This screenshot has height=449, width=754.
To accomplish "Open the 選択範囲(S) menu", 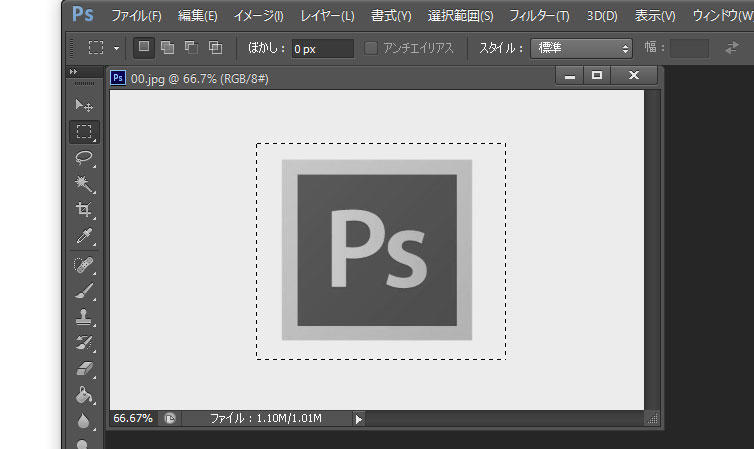I will tap(461, 16).
